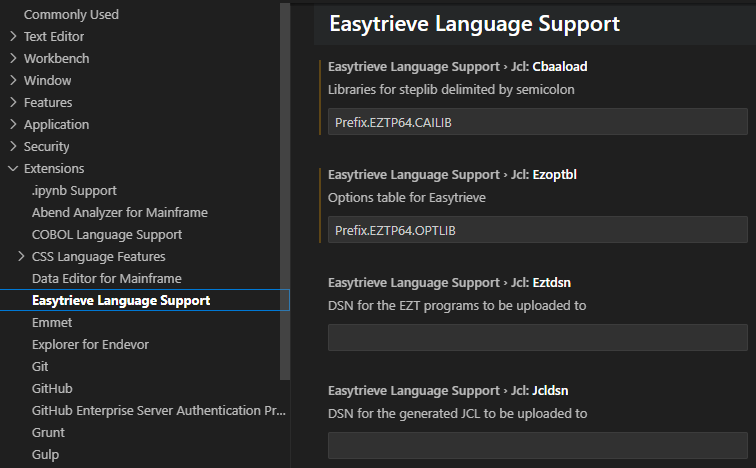Select .ipynb Support extension settings
Screen dimensions: 756x468
click(x=74, y=190)
